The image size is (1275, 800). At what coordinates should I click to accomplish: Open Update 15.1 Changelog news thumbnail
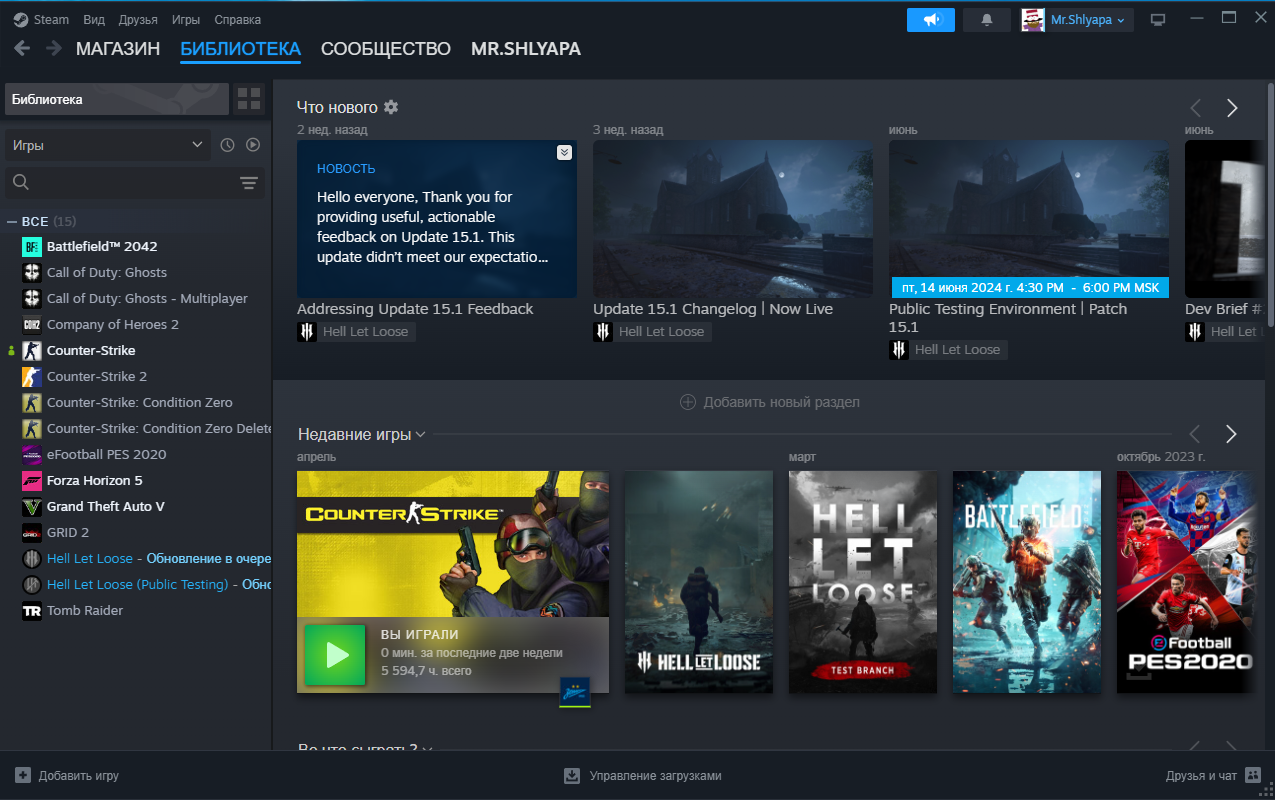pyautogui.click(x=733, y=219)
